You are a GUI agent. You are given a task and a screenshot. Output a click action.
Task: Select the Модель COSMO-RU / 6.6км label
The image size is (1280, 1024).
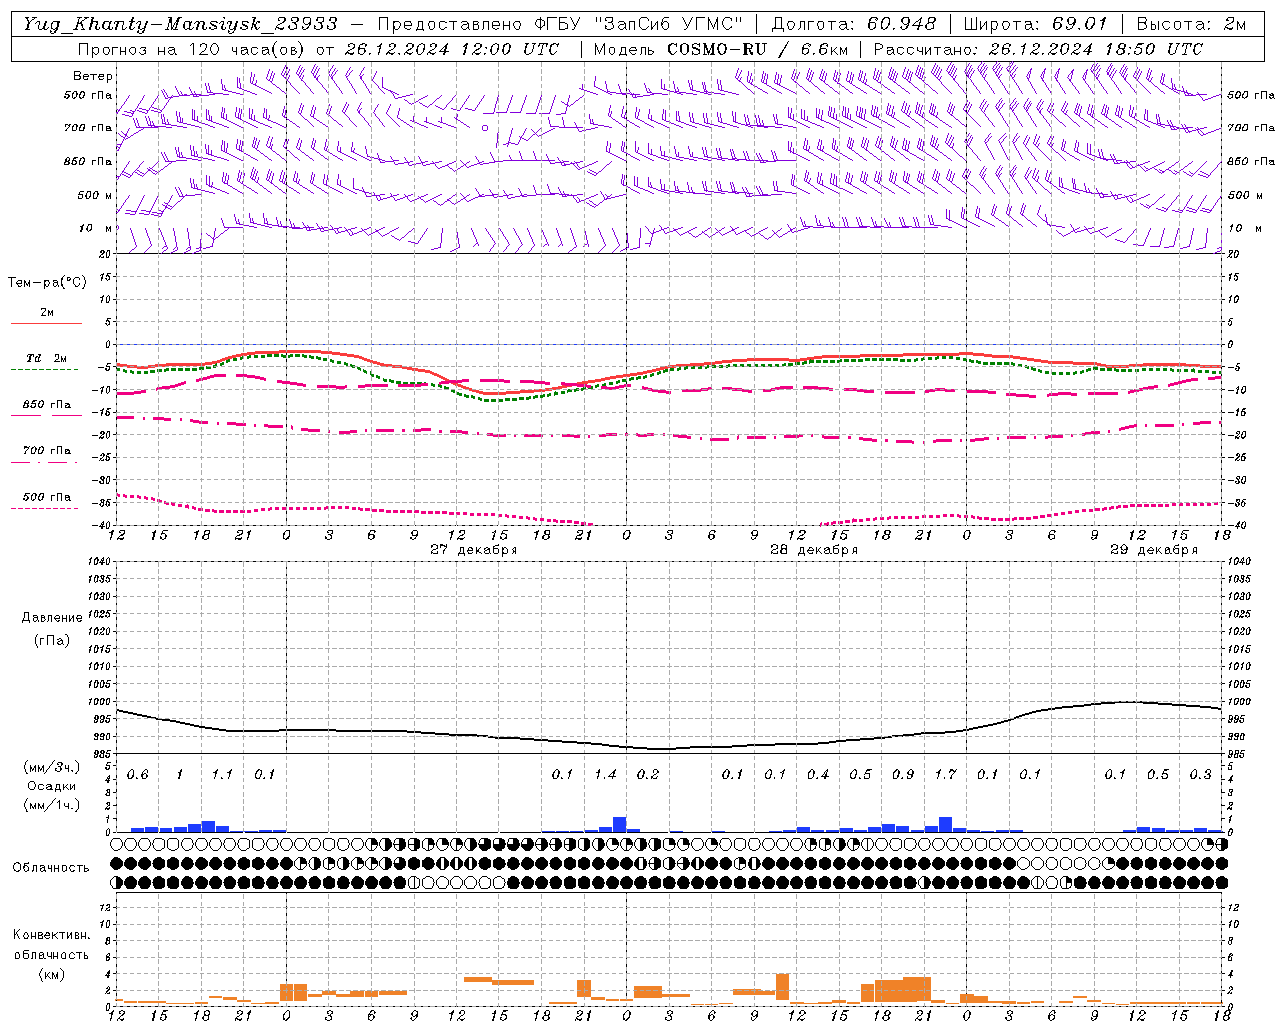[721, 49]
